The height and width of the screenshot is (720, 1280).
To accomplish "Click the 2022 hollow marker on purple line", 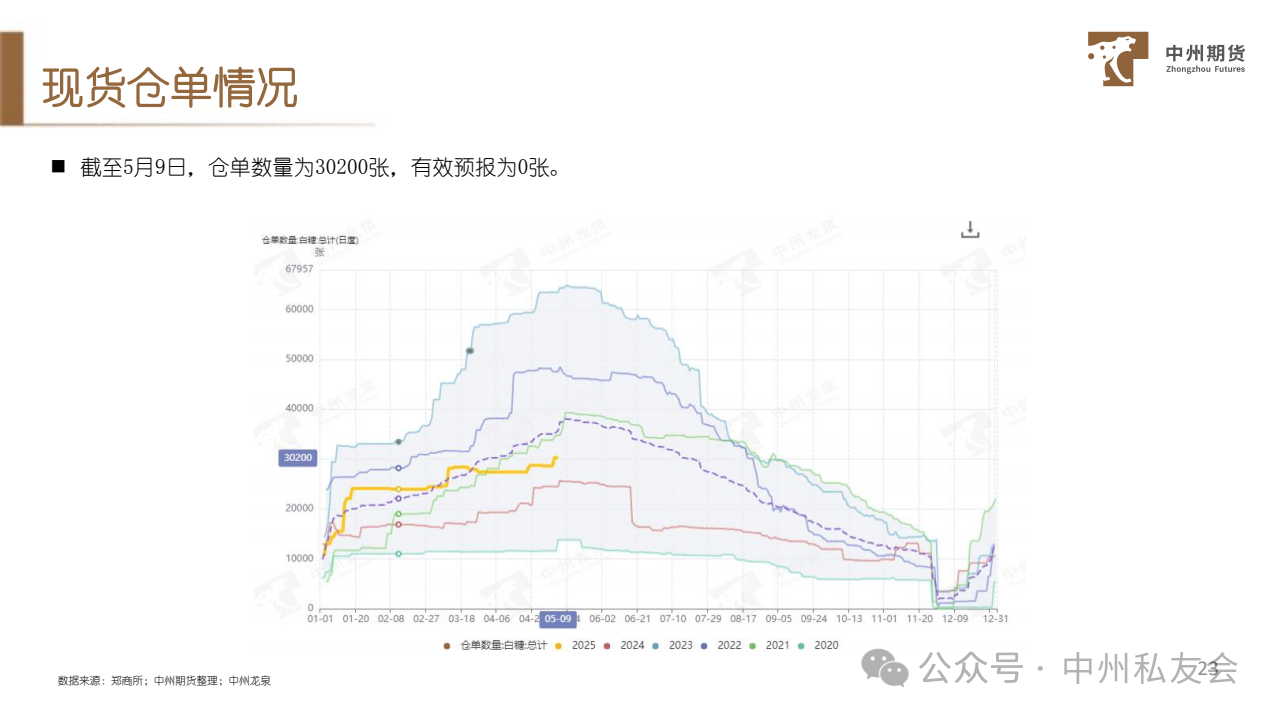I will [x=399, y=468].
